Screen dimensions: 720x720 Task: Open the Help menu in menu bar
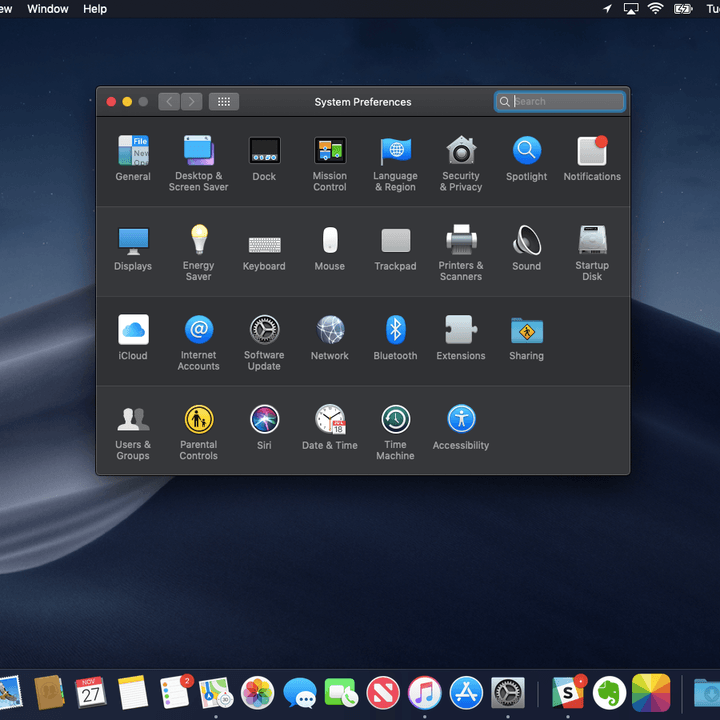coord(95,9)
